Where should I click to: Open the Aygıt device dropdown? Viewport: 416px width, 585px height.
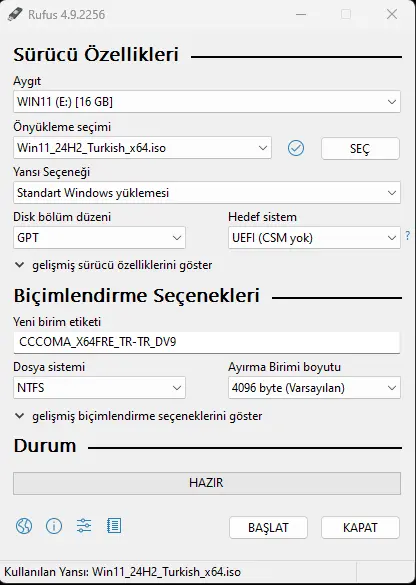point(207,101)
